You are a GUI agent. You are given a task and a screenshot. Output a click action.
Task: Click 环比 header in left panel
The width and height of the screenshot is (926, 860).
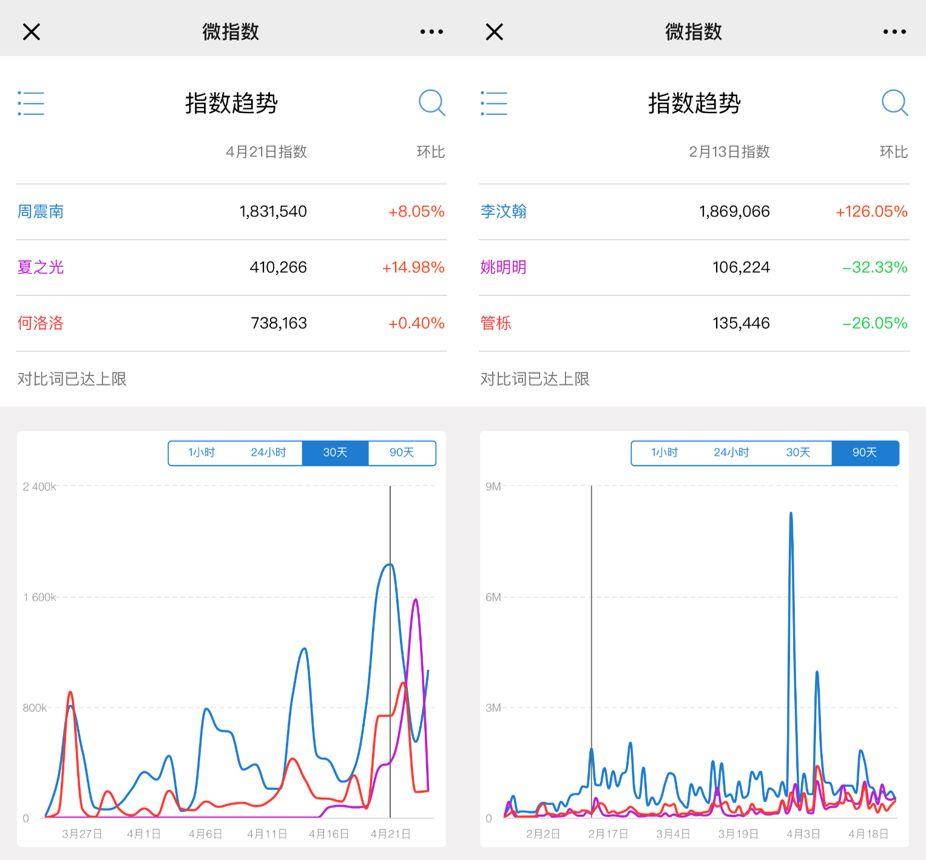click(431, 152)
